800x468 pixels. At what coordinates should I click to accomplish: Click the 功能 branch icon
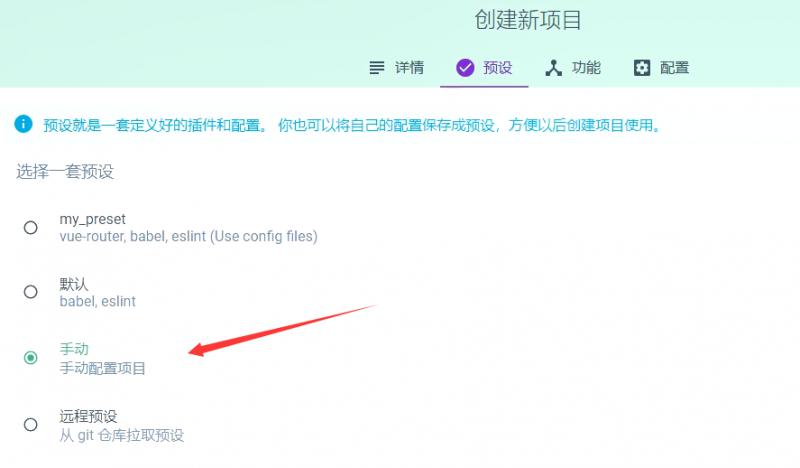(554, 67)
